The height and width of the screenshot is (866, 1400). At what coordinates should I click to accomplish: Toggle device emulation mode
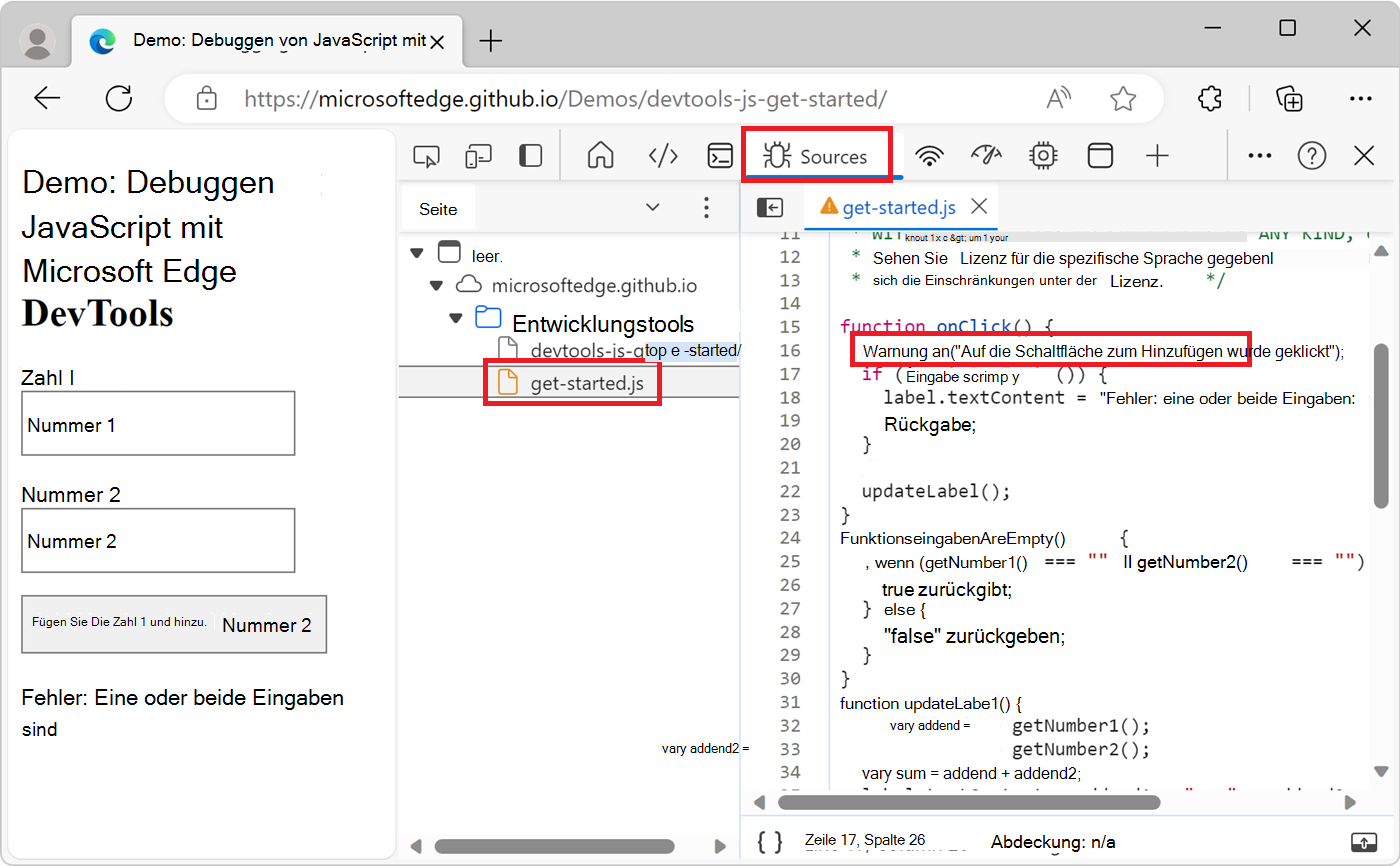click(x=478, y=155)
